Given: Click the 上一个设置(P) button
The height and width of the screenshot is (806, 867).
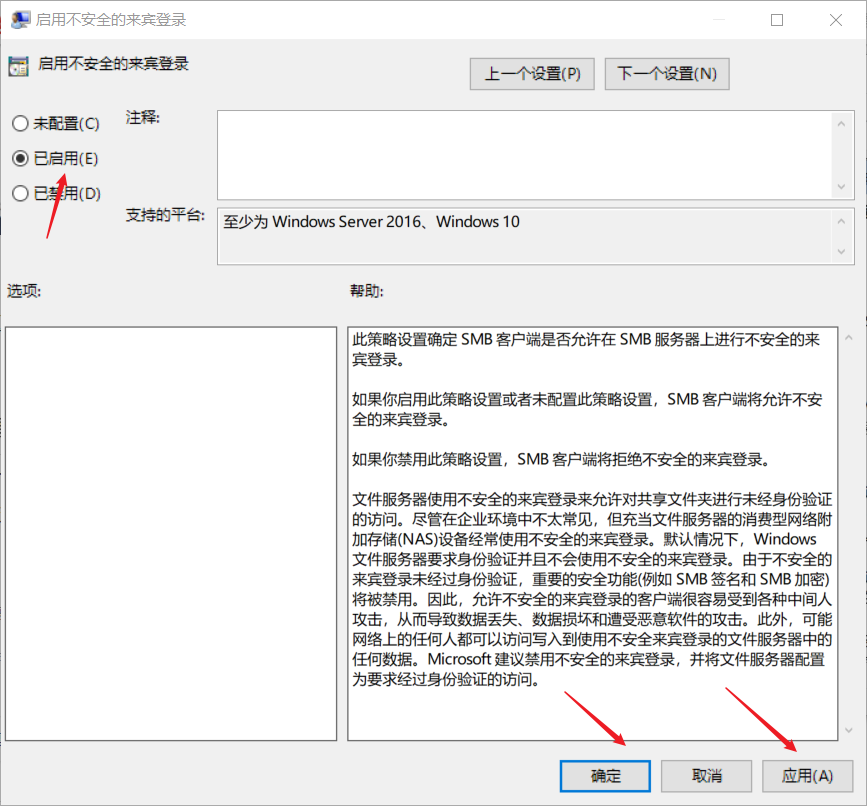Looking at the screenshot, I should click(531, 73).
